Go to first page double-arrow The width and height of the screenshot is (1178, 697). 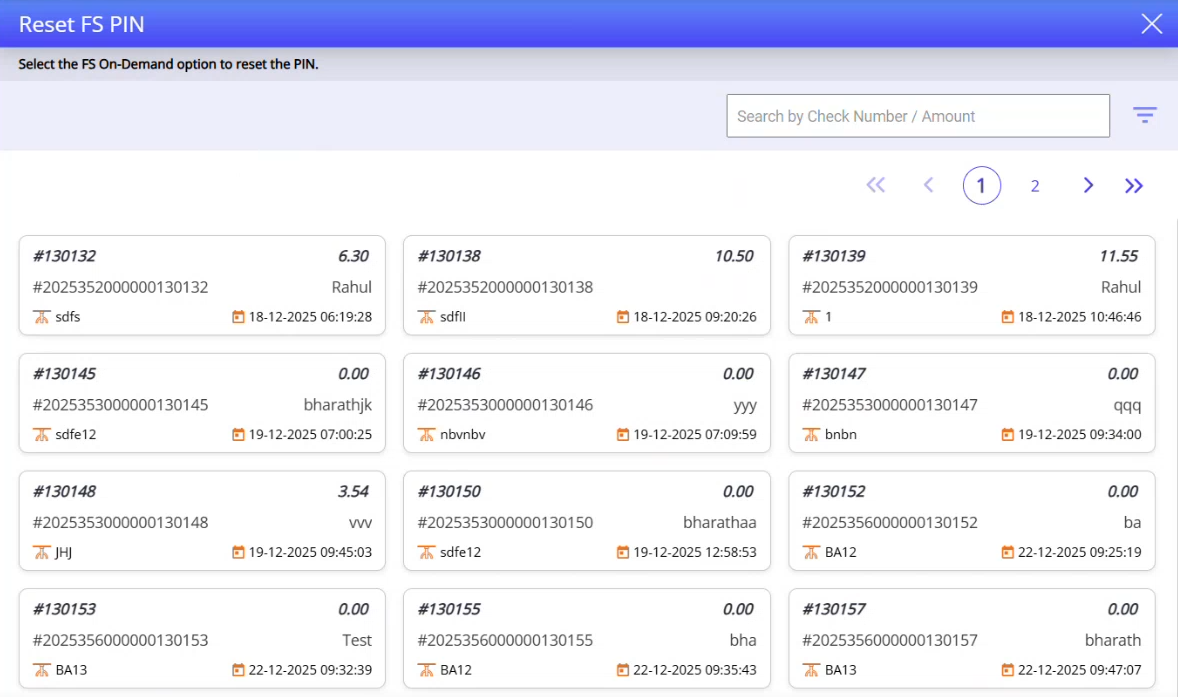(876, 185)
